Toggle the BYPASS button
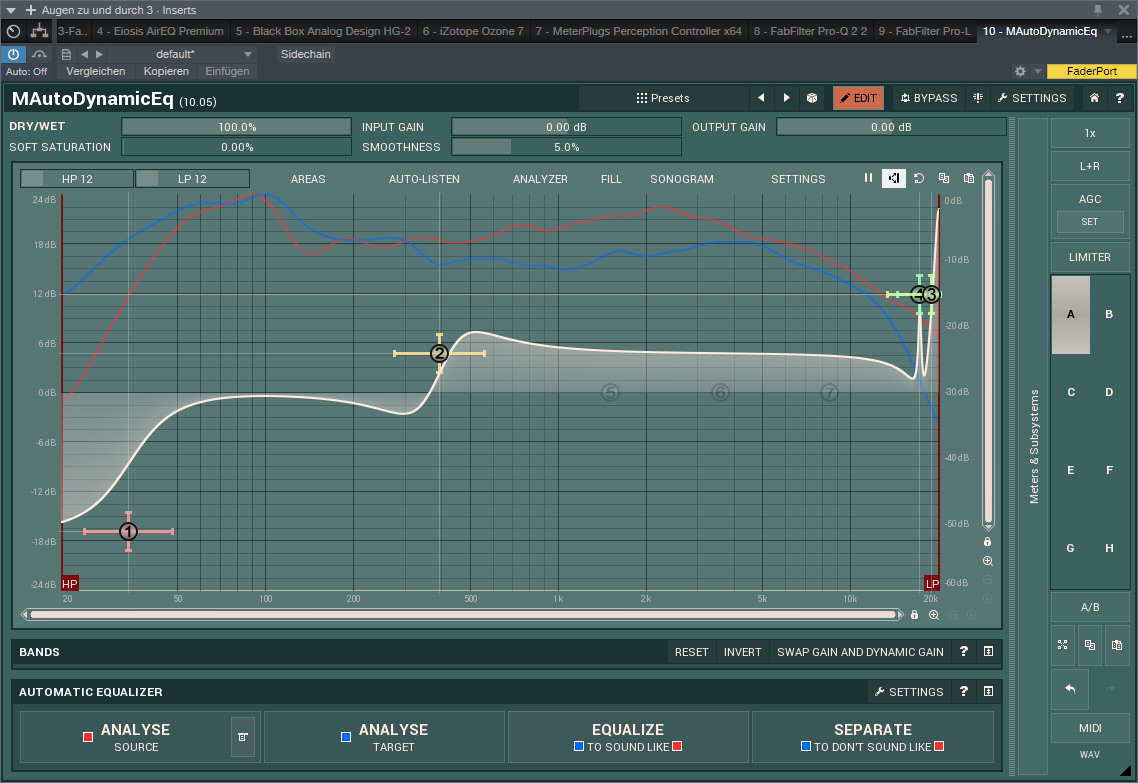Screen dimensions: 1138x783 929,98
